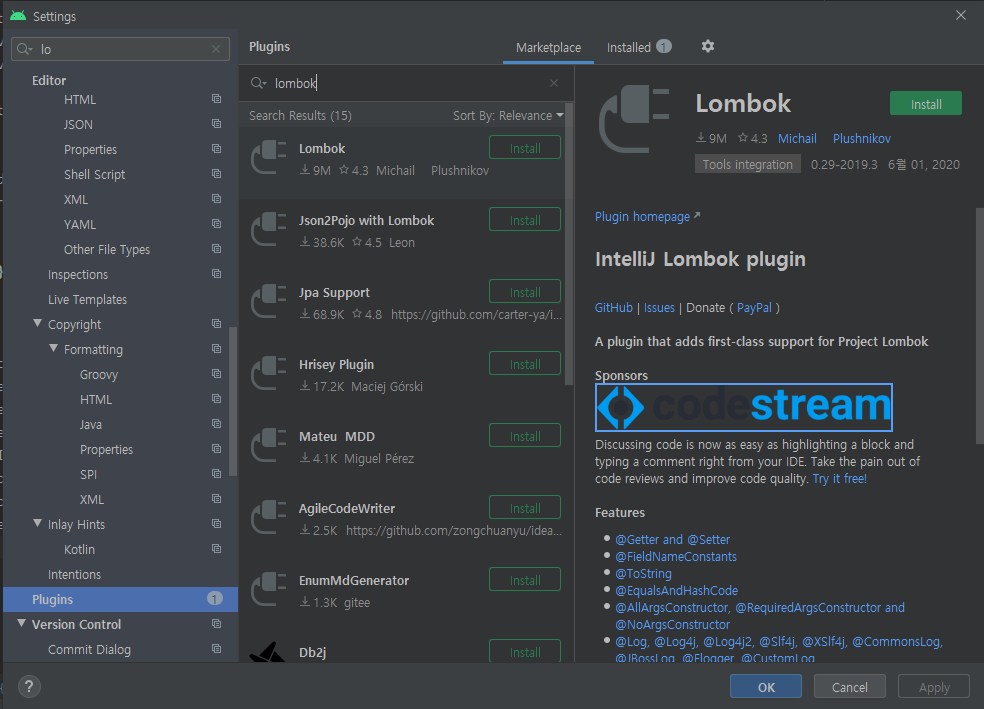This screenshot has height=709, width=984.
Task: Open the Issues link
Action: (x=659, y=307)
